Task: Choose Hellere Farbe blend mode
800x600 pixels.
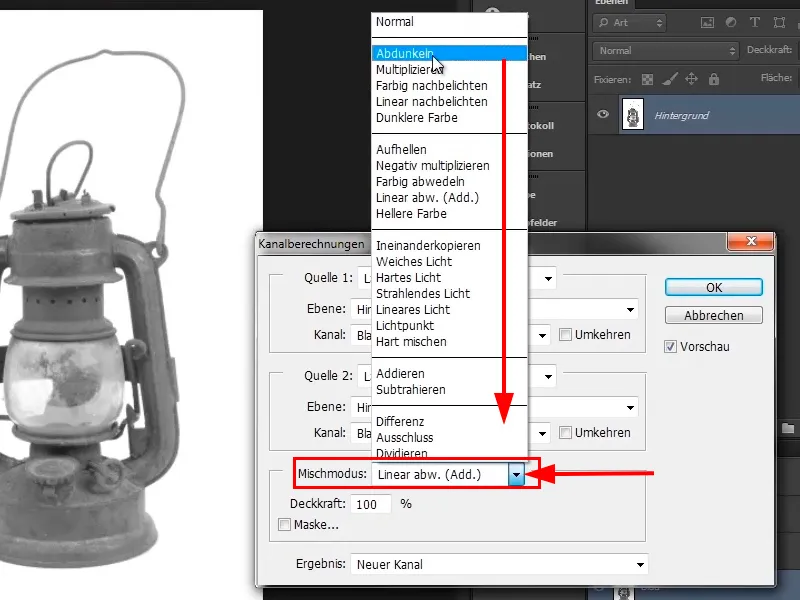Action: (x=449, y=214)
